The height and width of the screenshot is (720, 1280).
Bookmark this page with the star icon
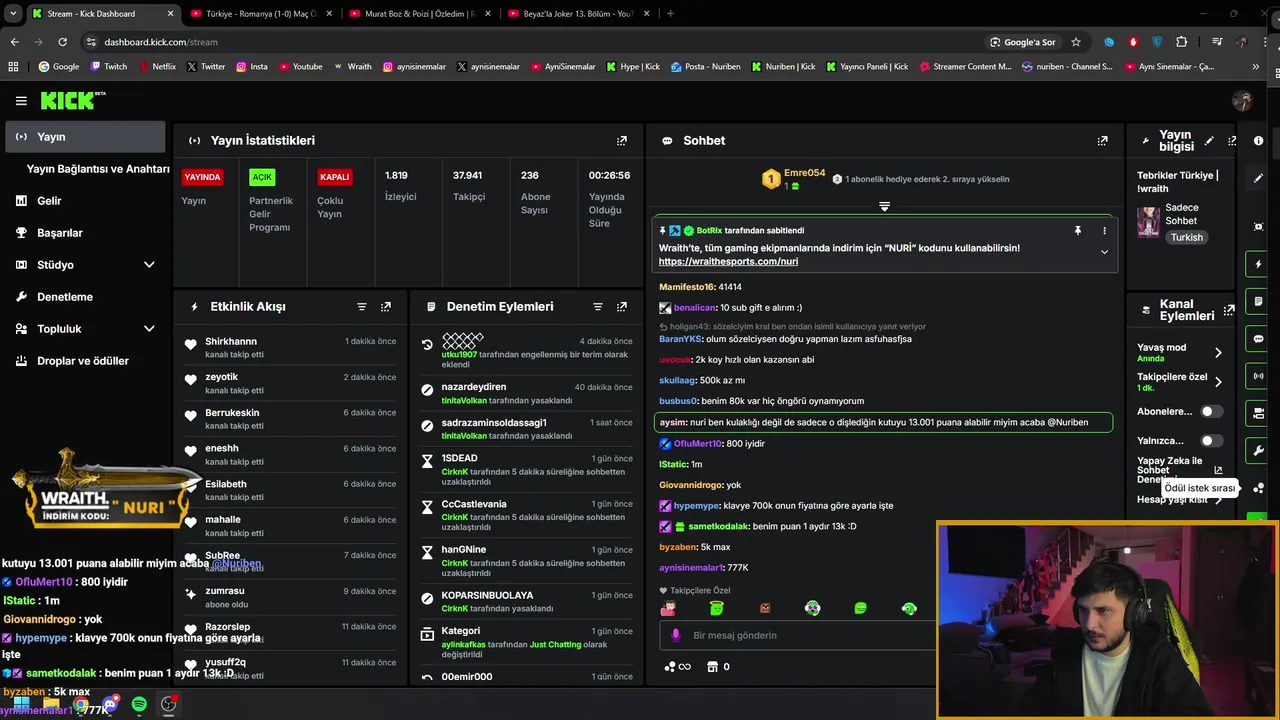[x=1076, y=42]
